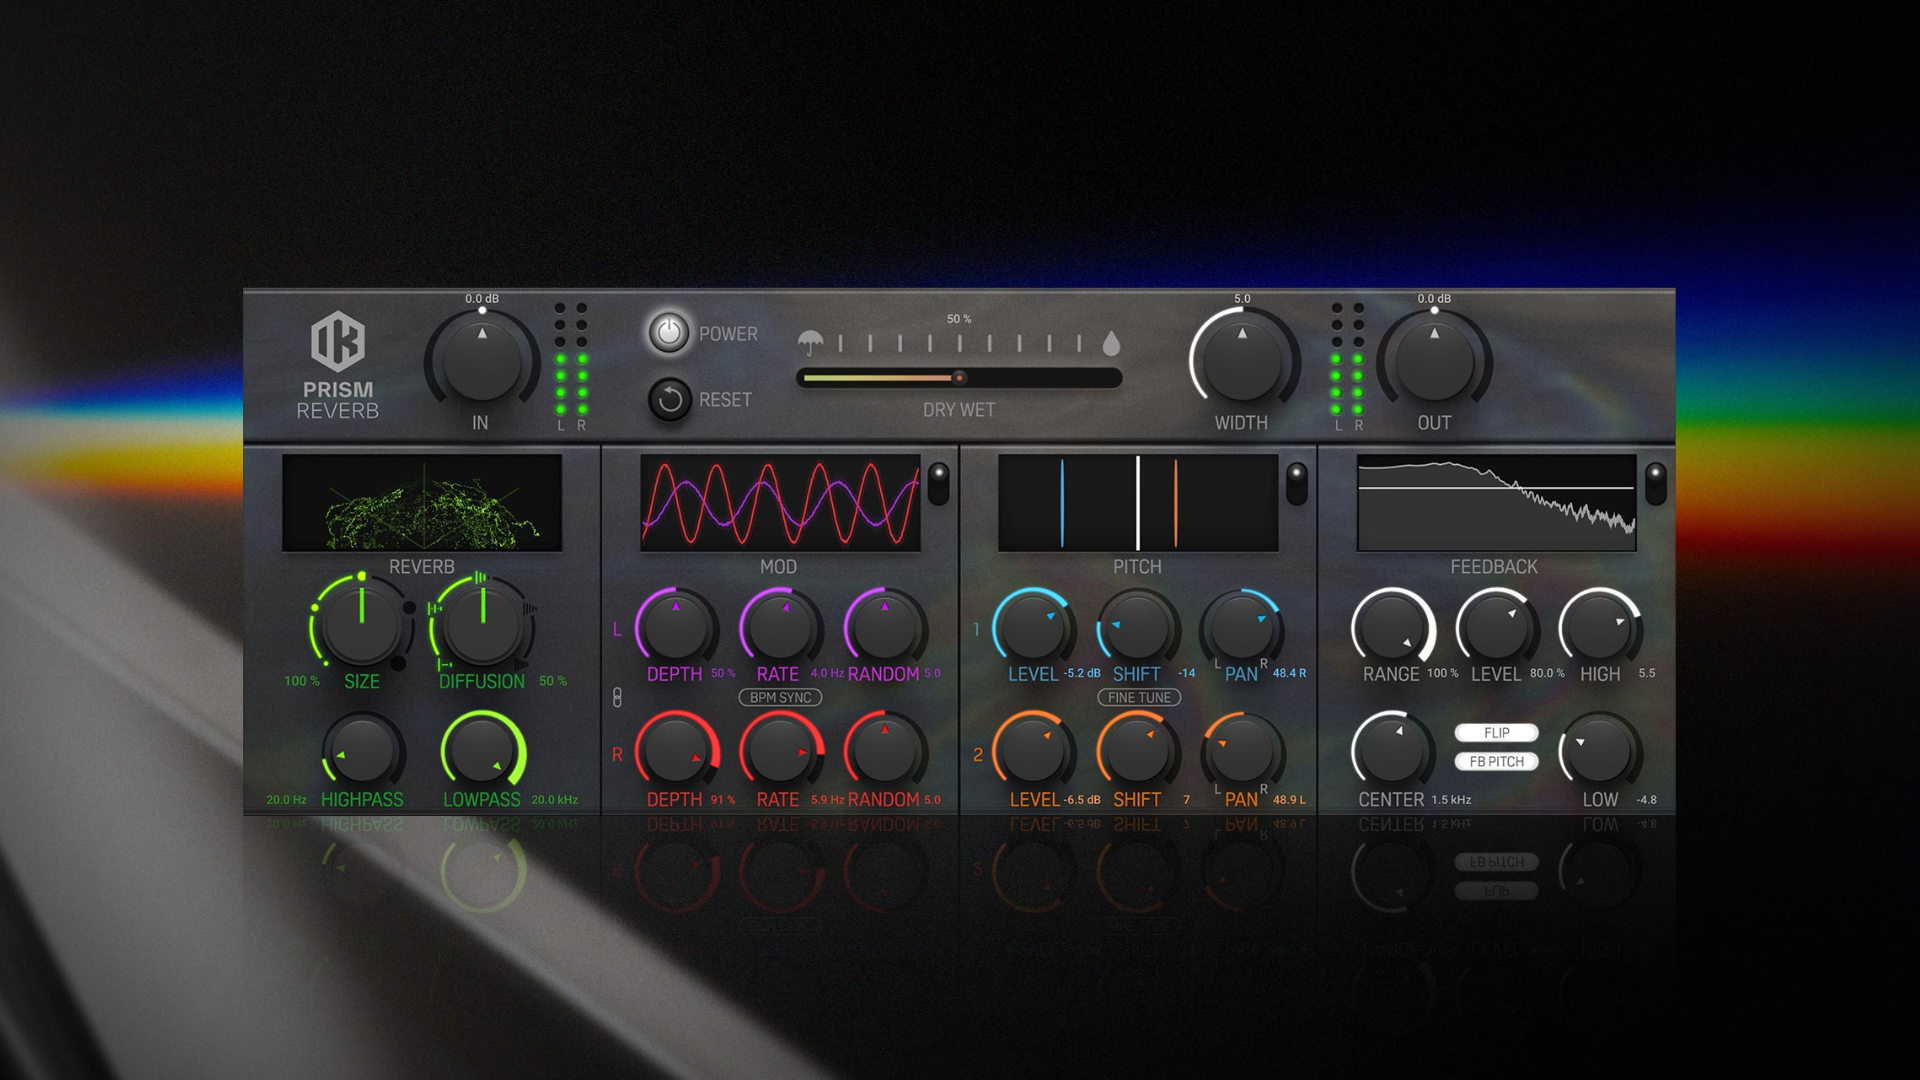Click the feedback LOW knob

coord(1600,750)
